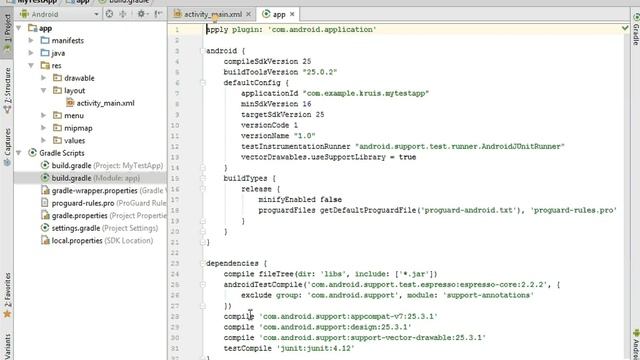The height and width of the screenshot is (360, 640).
Task: Select build.gradle (Project: MyTestApp)
Action: [102, 166]
